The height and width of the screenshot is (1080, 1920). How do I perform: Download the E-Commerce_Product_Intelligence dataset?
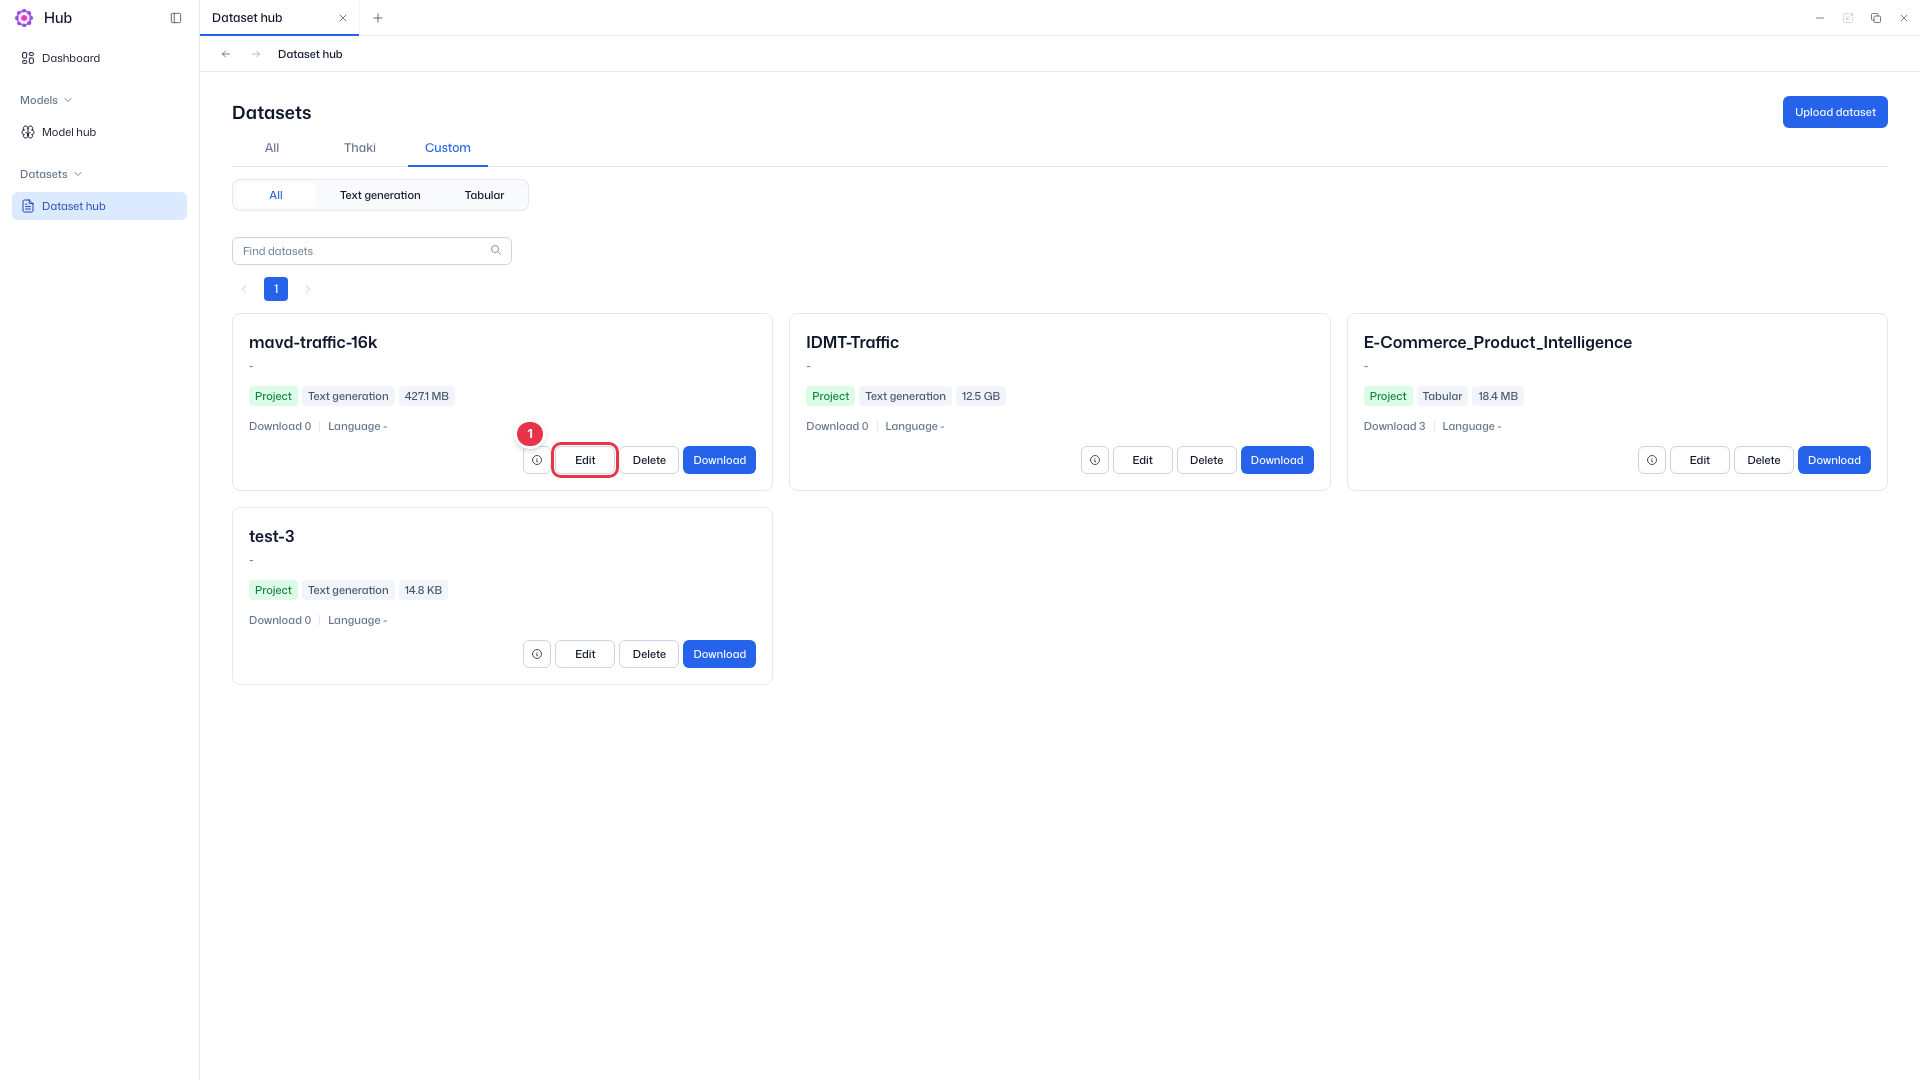click(1834, 460)
